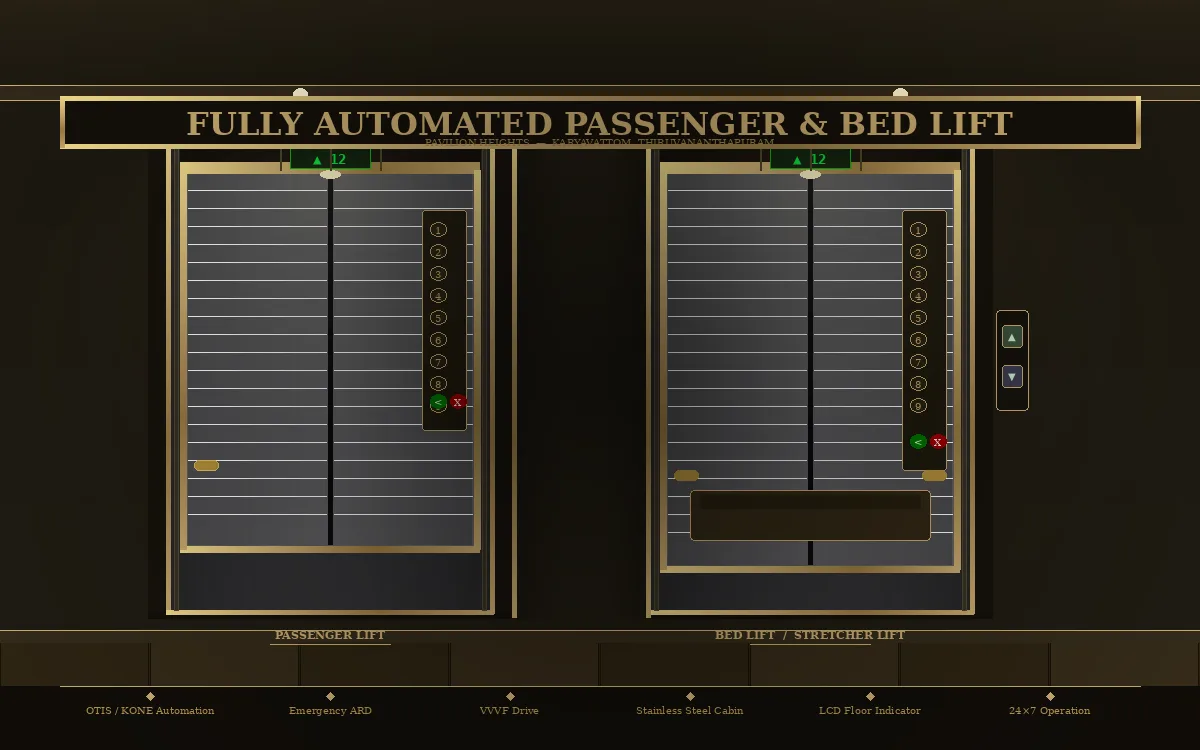Click diamond icon above OTIS / KONE Automation
This screenshot has height=750, width=1200.
click(x=150, y=696)
